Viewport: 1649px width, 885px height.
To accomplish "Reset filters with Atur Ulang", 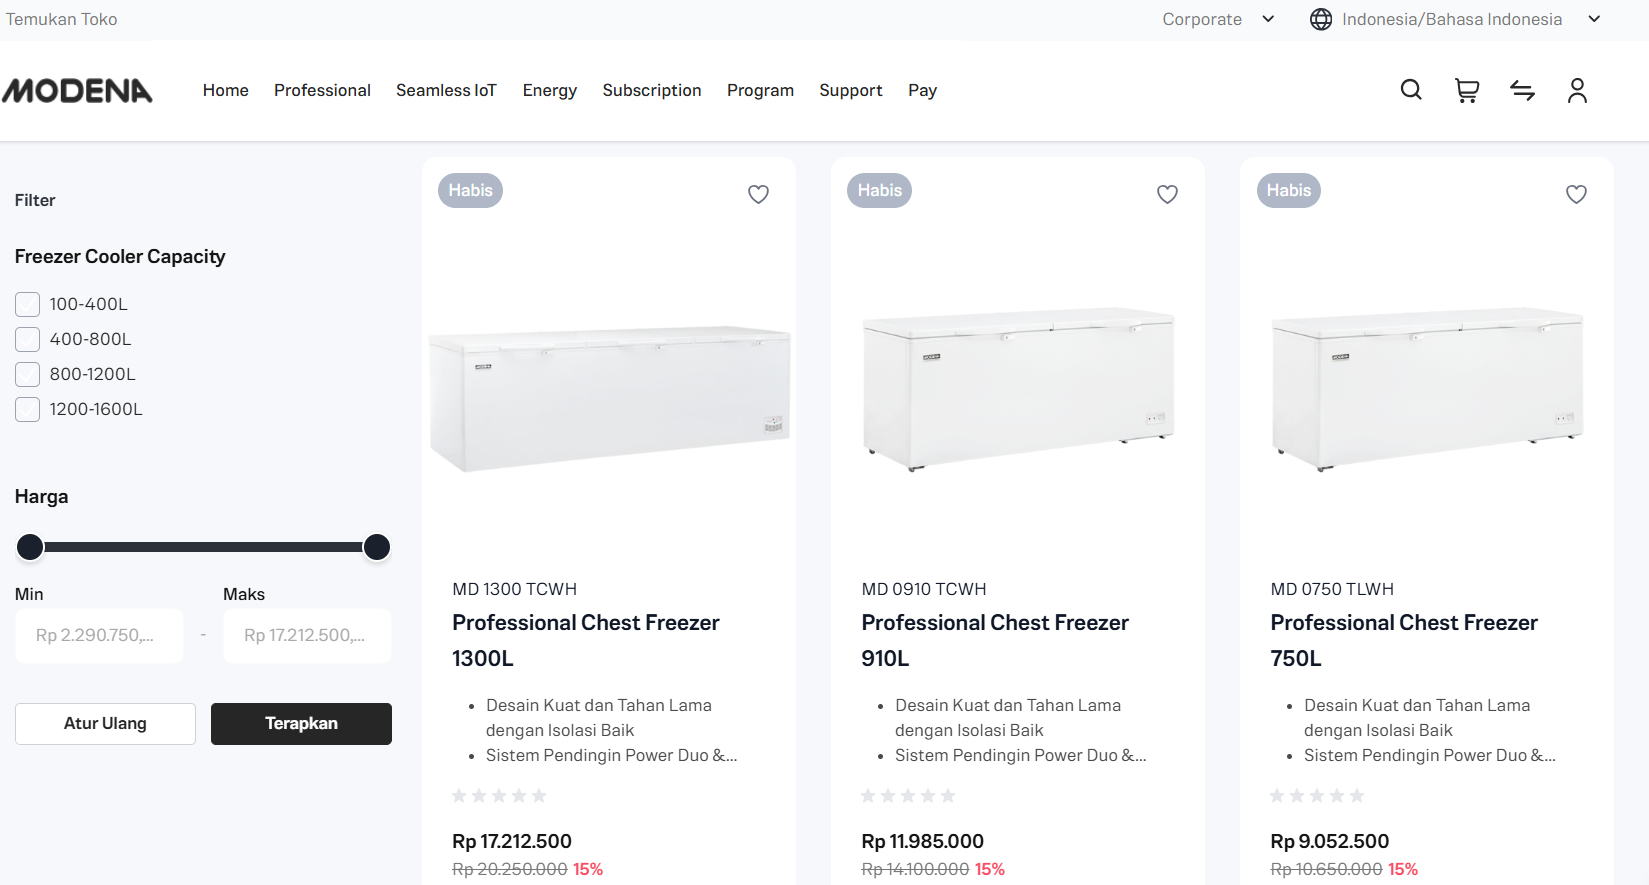I will [105, 723].
